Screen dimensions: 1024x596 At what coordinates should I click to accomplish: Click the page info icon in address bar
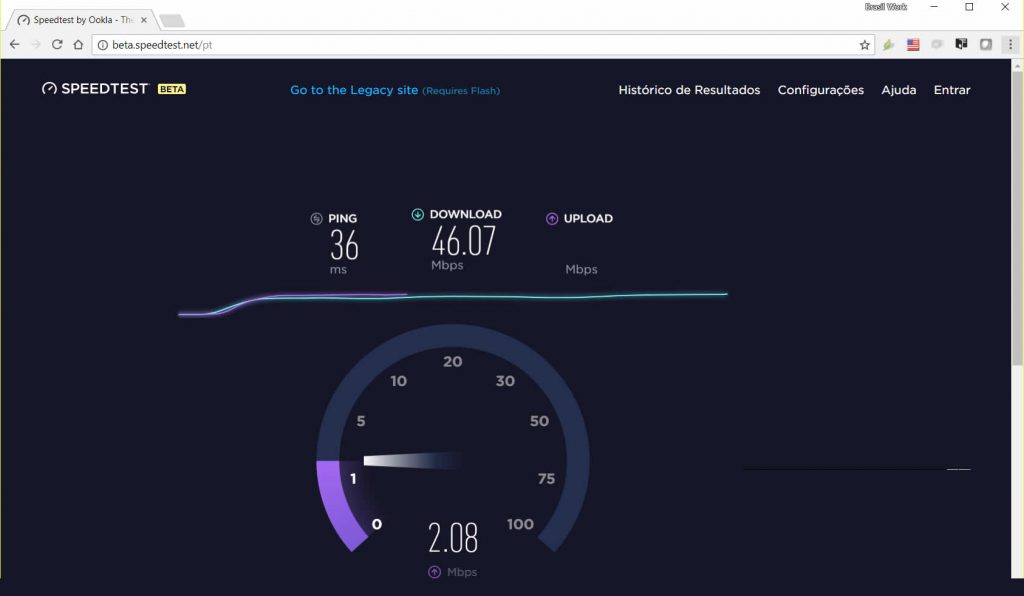click(x=101, y=44)
